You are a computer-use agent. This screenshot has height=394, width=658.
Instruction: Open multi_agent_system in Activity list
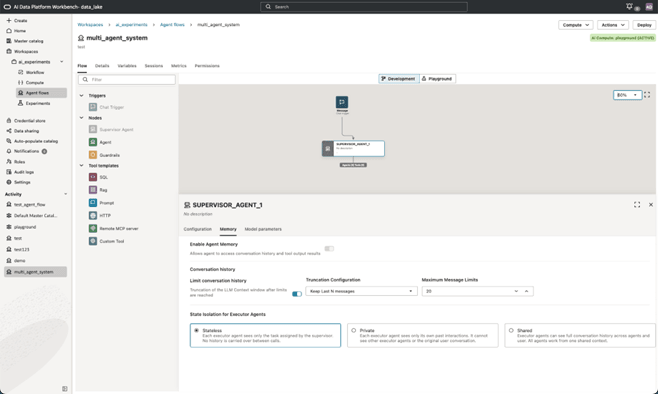click(x=35, y=272)
